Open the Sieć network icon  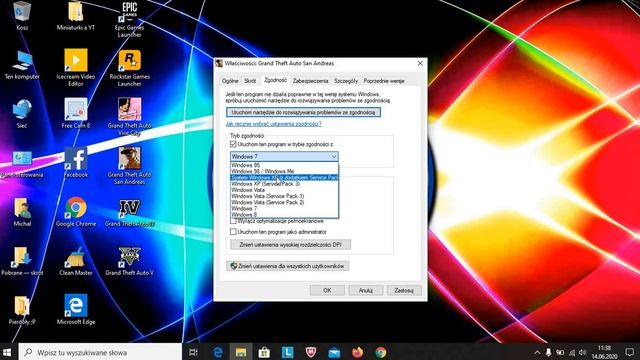[x=22, y=114]
